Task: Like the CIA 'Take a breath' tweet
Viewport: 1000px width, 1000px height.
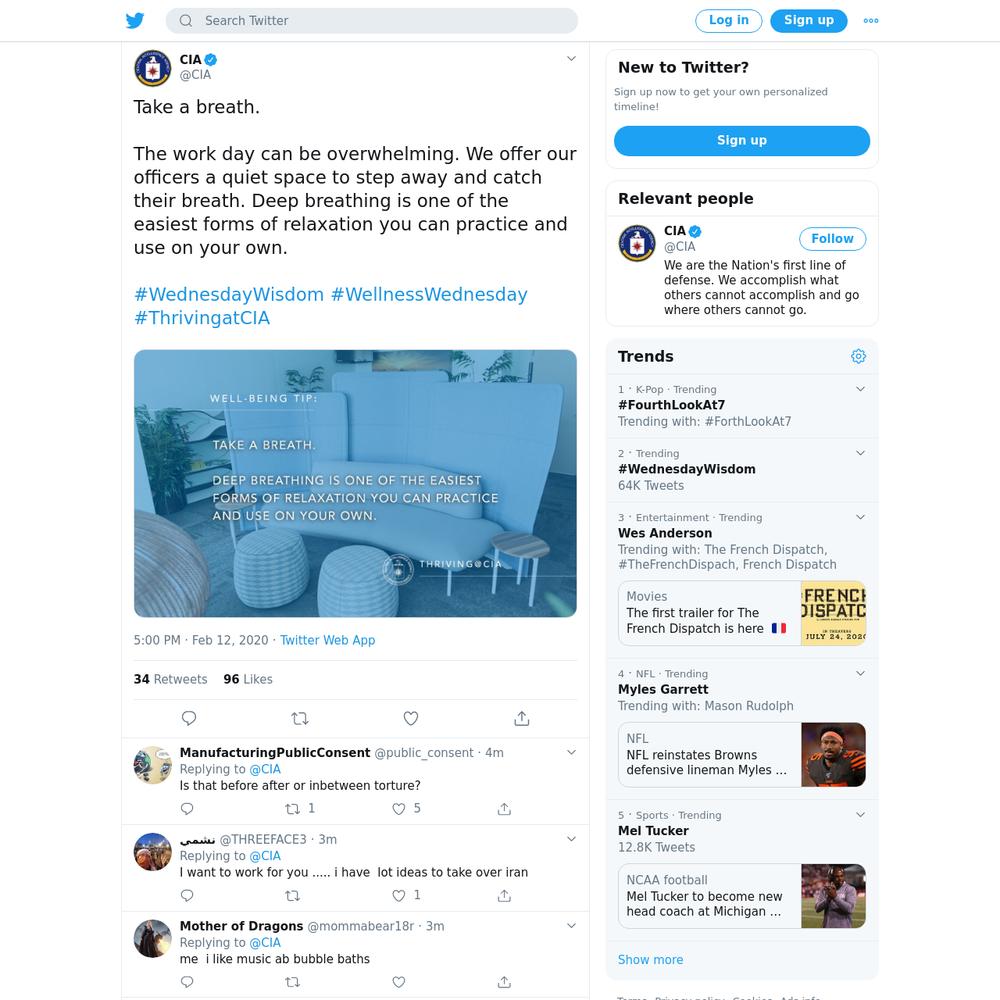Action: coord(411,718)
